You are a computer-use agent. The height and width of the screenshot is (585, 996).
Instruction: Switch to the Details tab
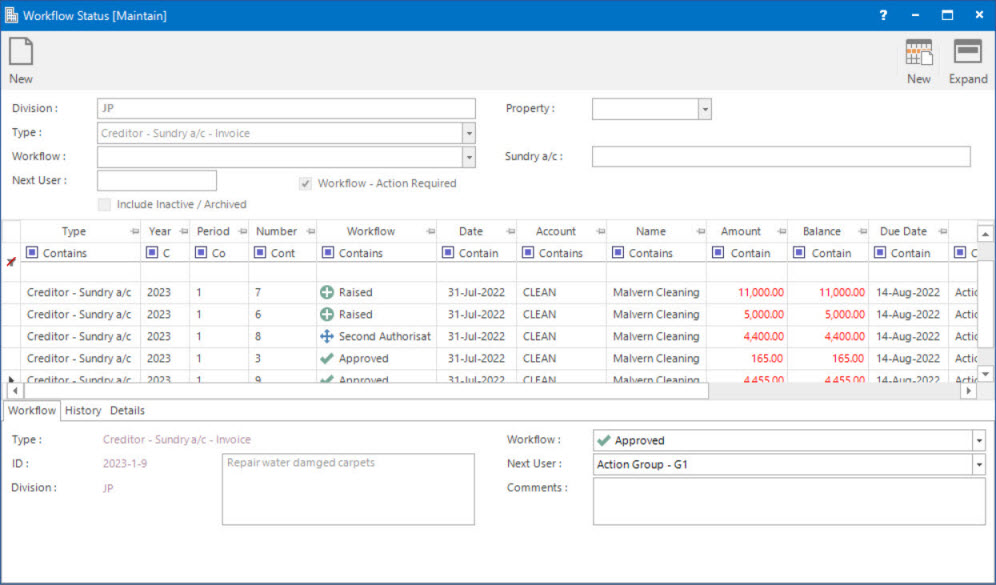point(127,411)
